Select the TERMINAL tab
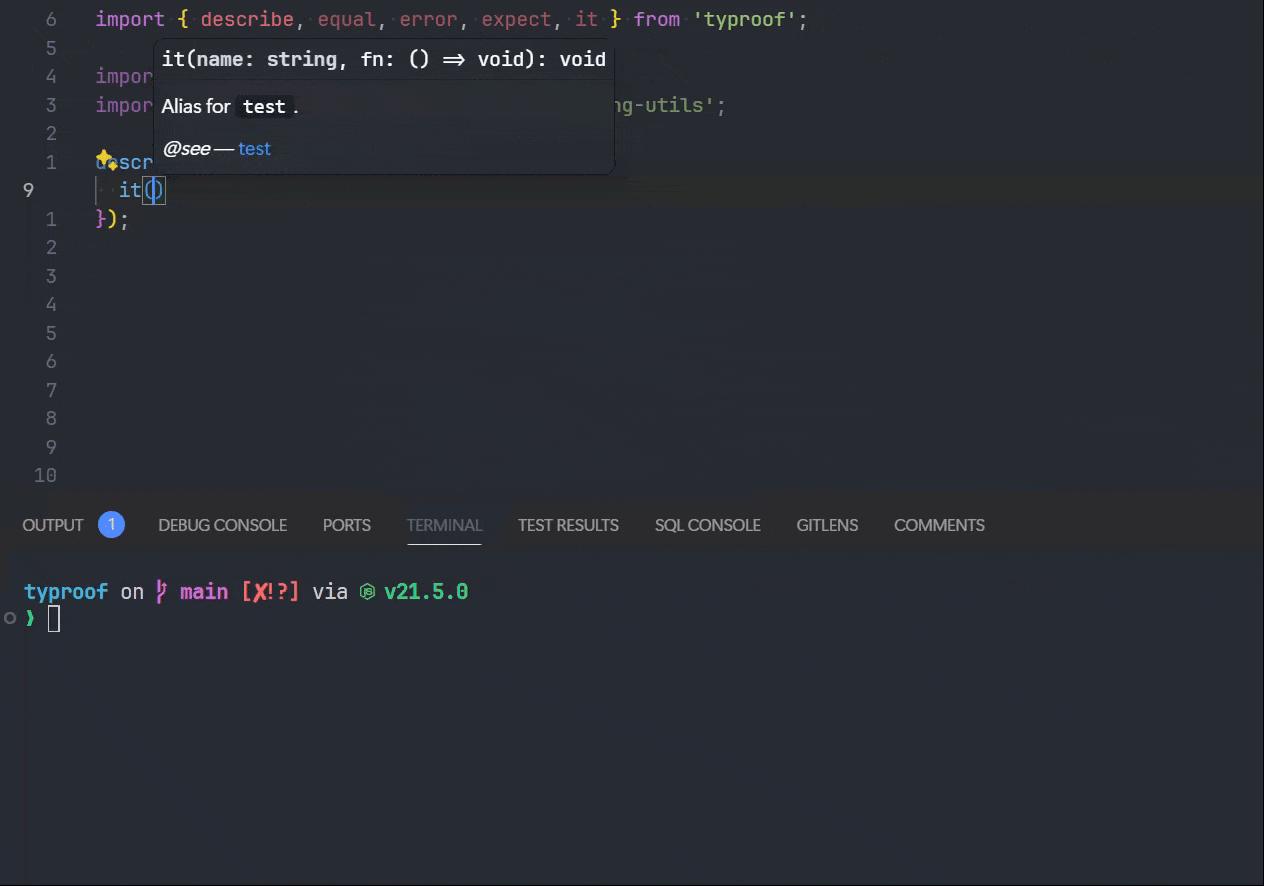The width and height of the screenshot is (1264, 886). point(444,525)
